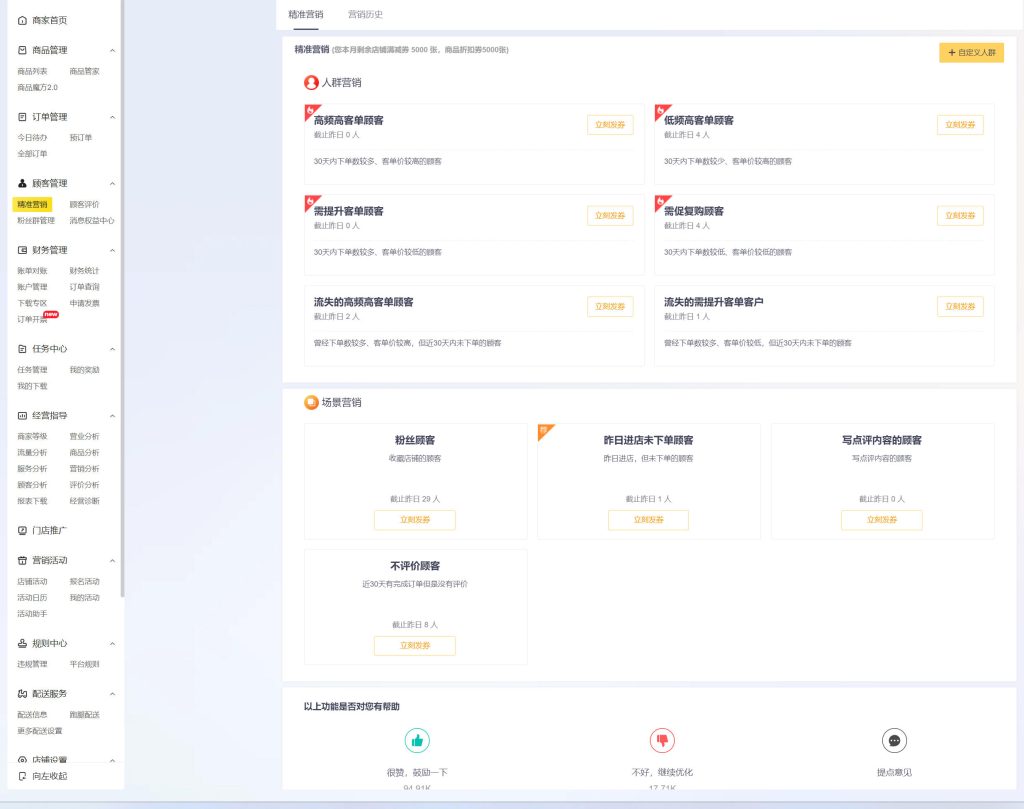Open 门店推广 in the sidebar
Screen dimensions: 1024x809
click(x=23, y=530)
